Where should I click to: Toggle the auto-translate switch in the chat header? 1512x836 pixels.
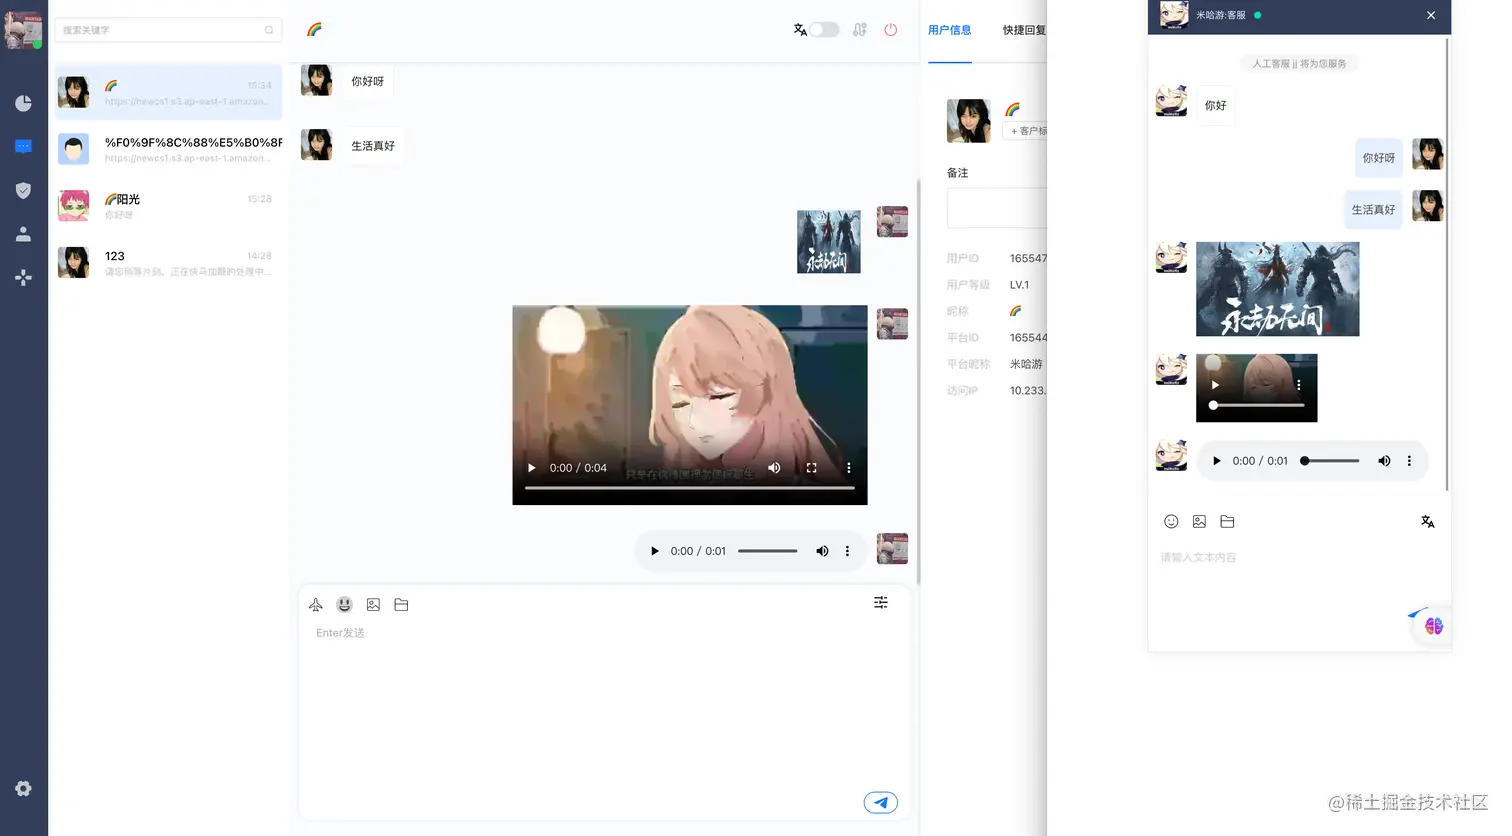(825, 30)
